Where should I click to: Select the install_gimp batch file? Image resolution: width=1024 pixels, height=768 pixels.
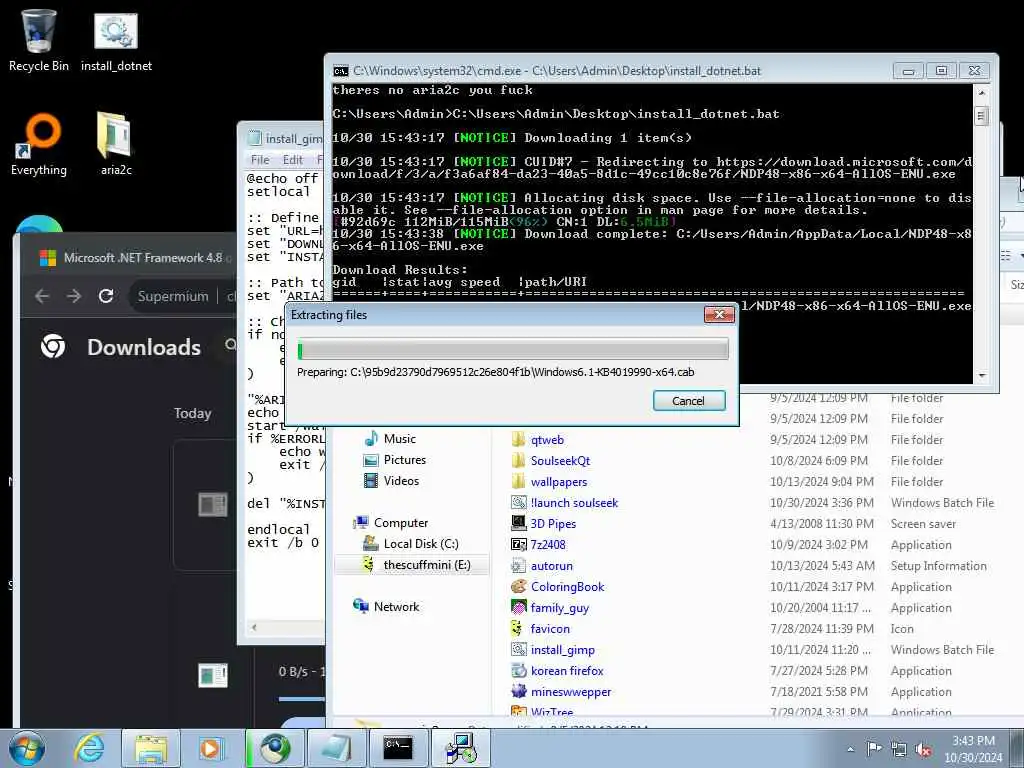click(553, 649)
